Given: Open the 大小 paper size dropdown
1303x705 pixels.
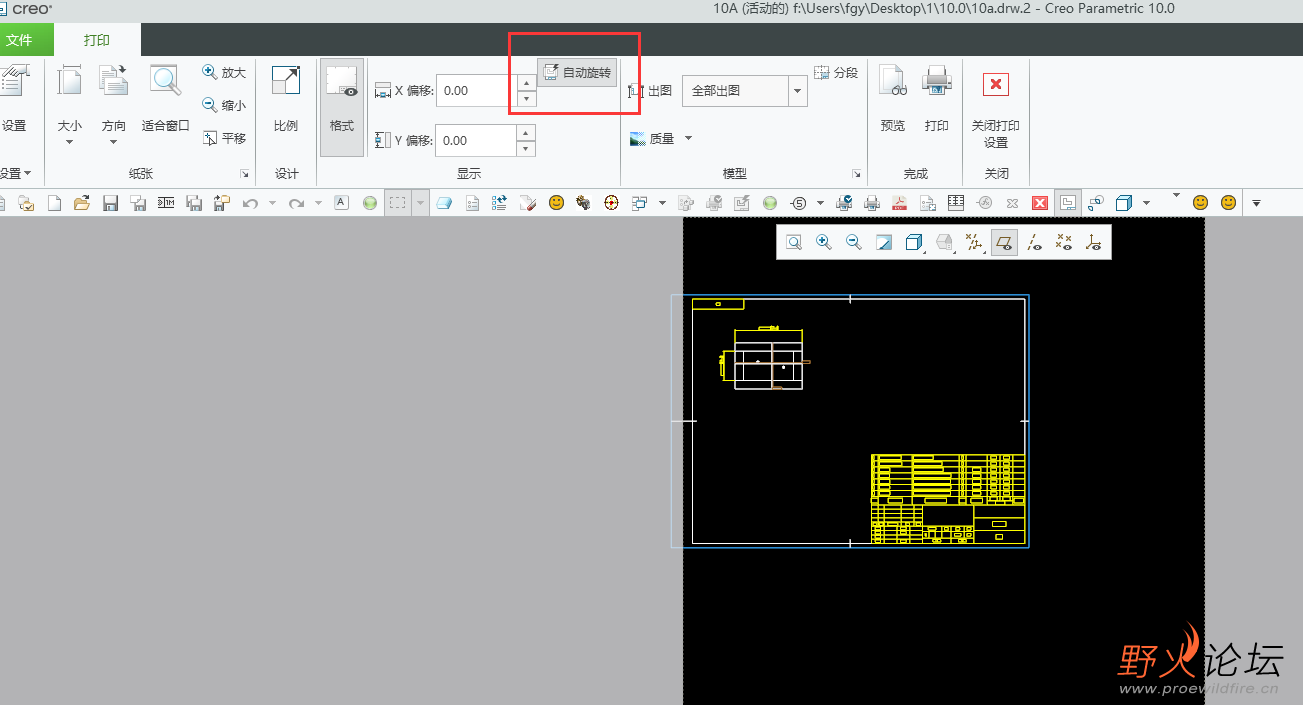Looking at the screenshot, I should 70,105.
